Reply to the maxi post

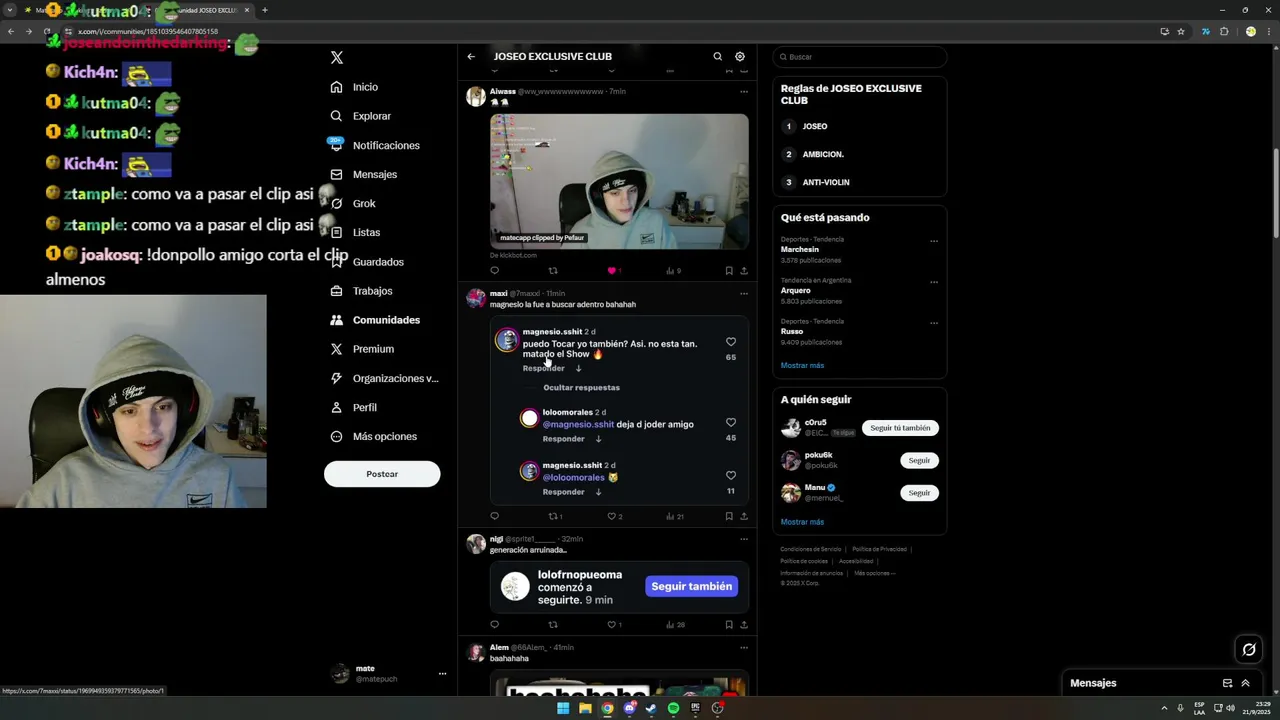[x=494, y=517]
